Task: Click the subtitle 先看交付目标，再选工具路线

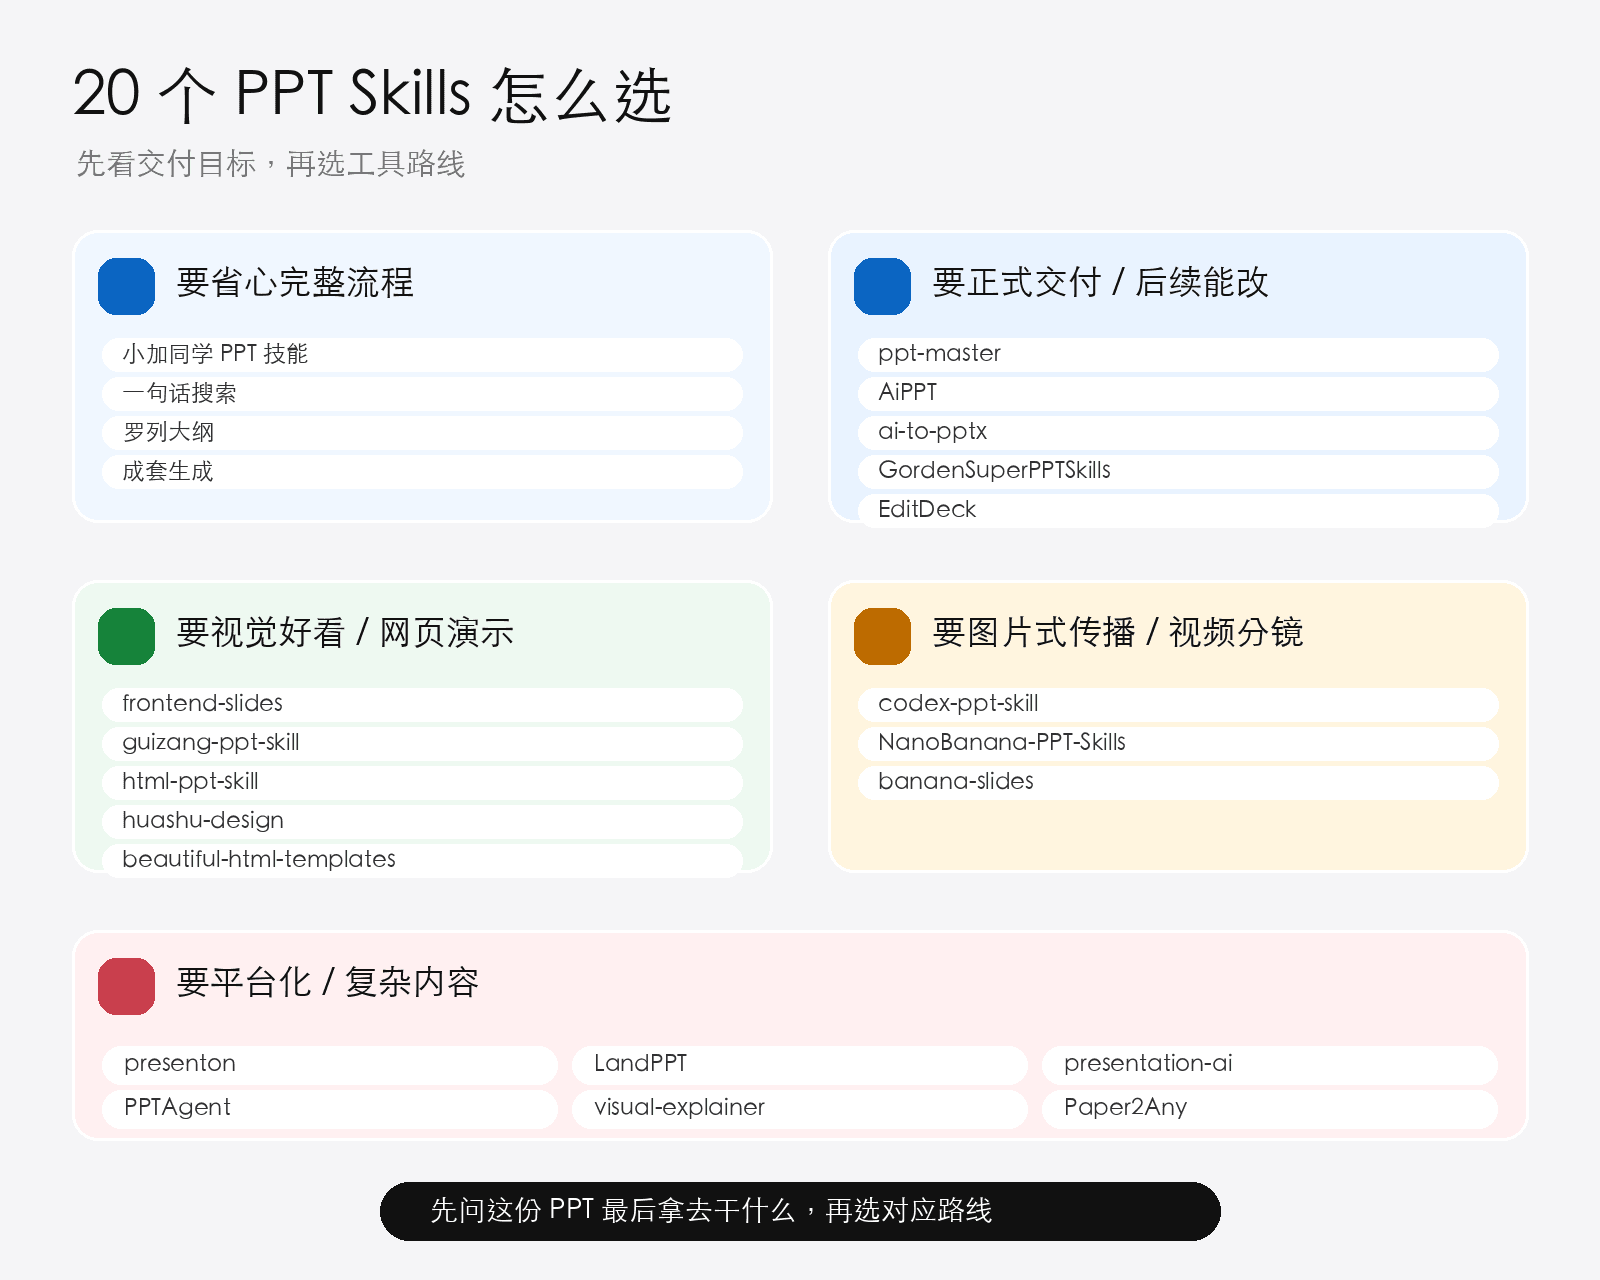Action: 271,164
